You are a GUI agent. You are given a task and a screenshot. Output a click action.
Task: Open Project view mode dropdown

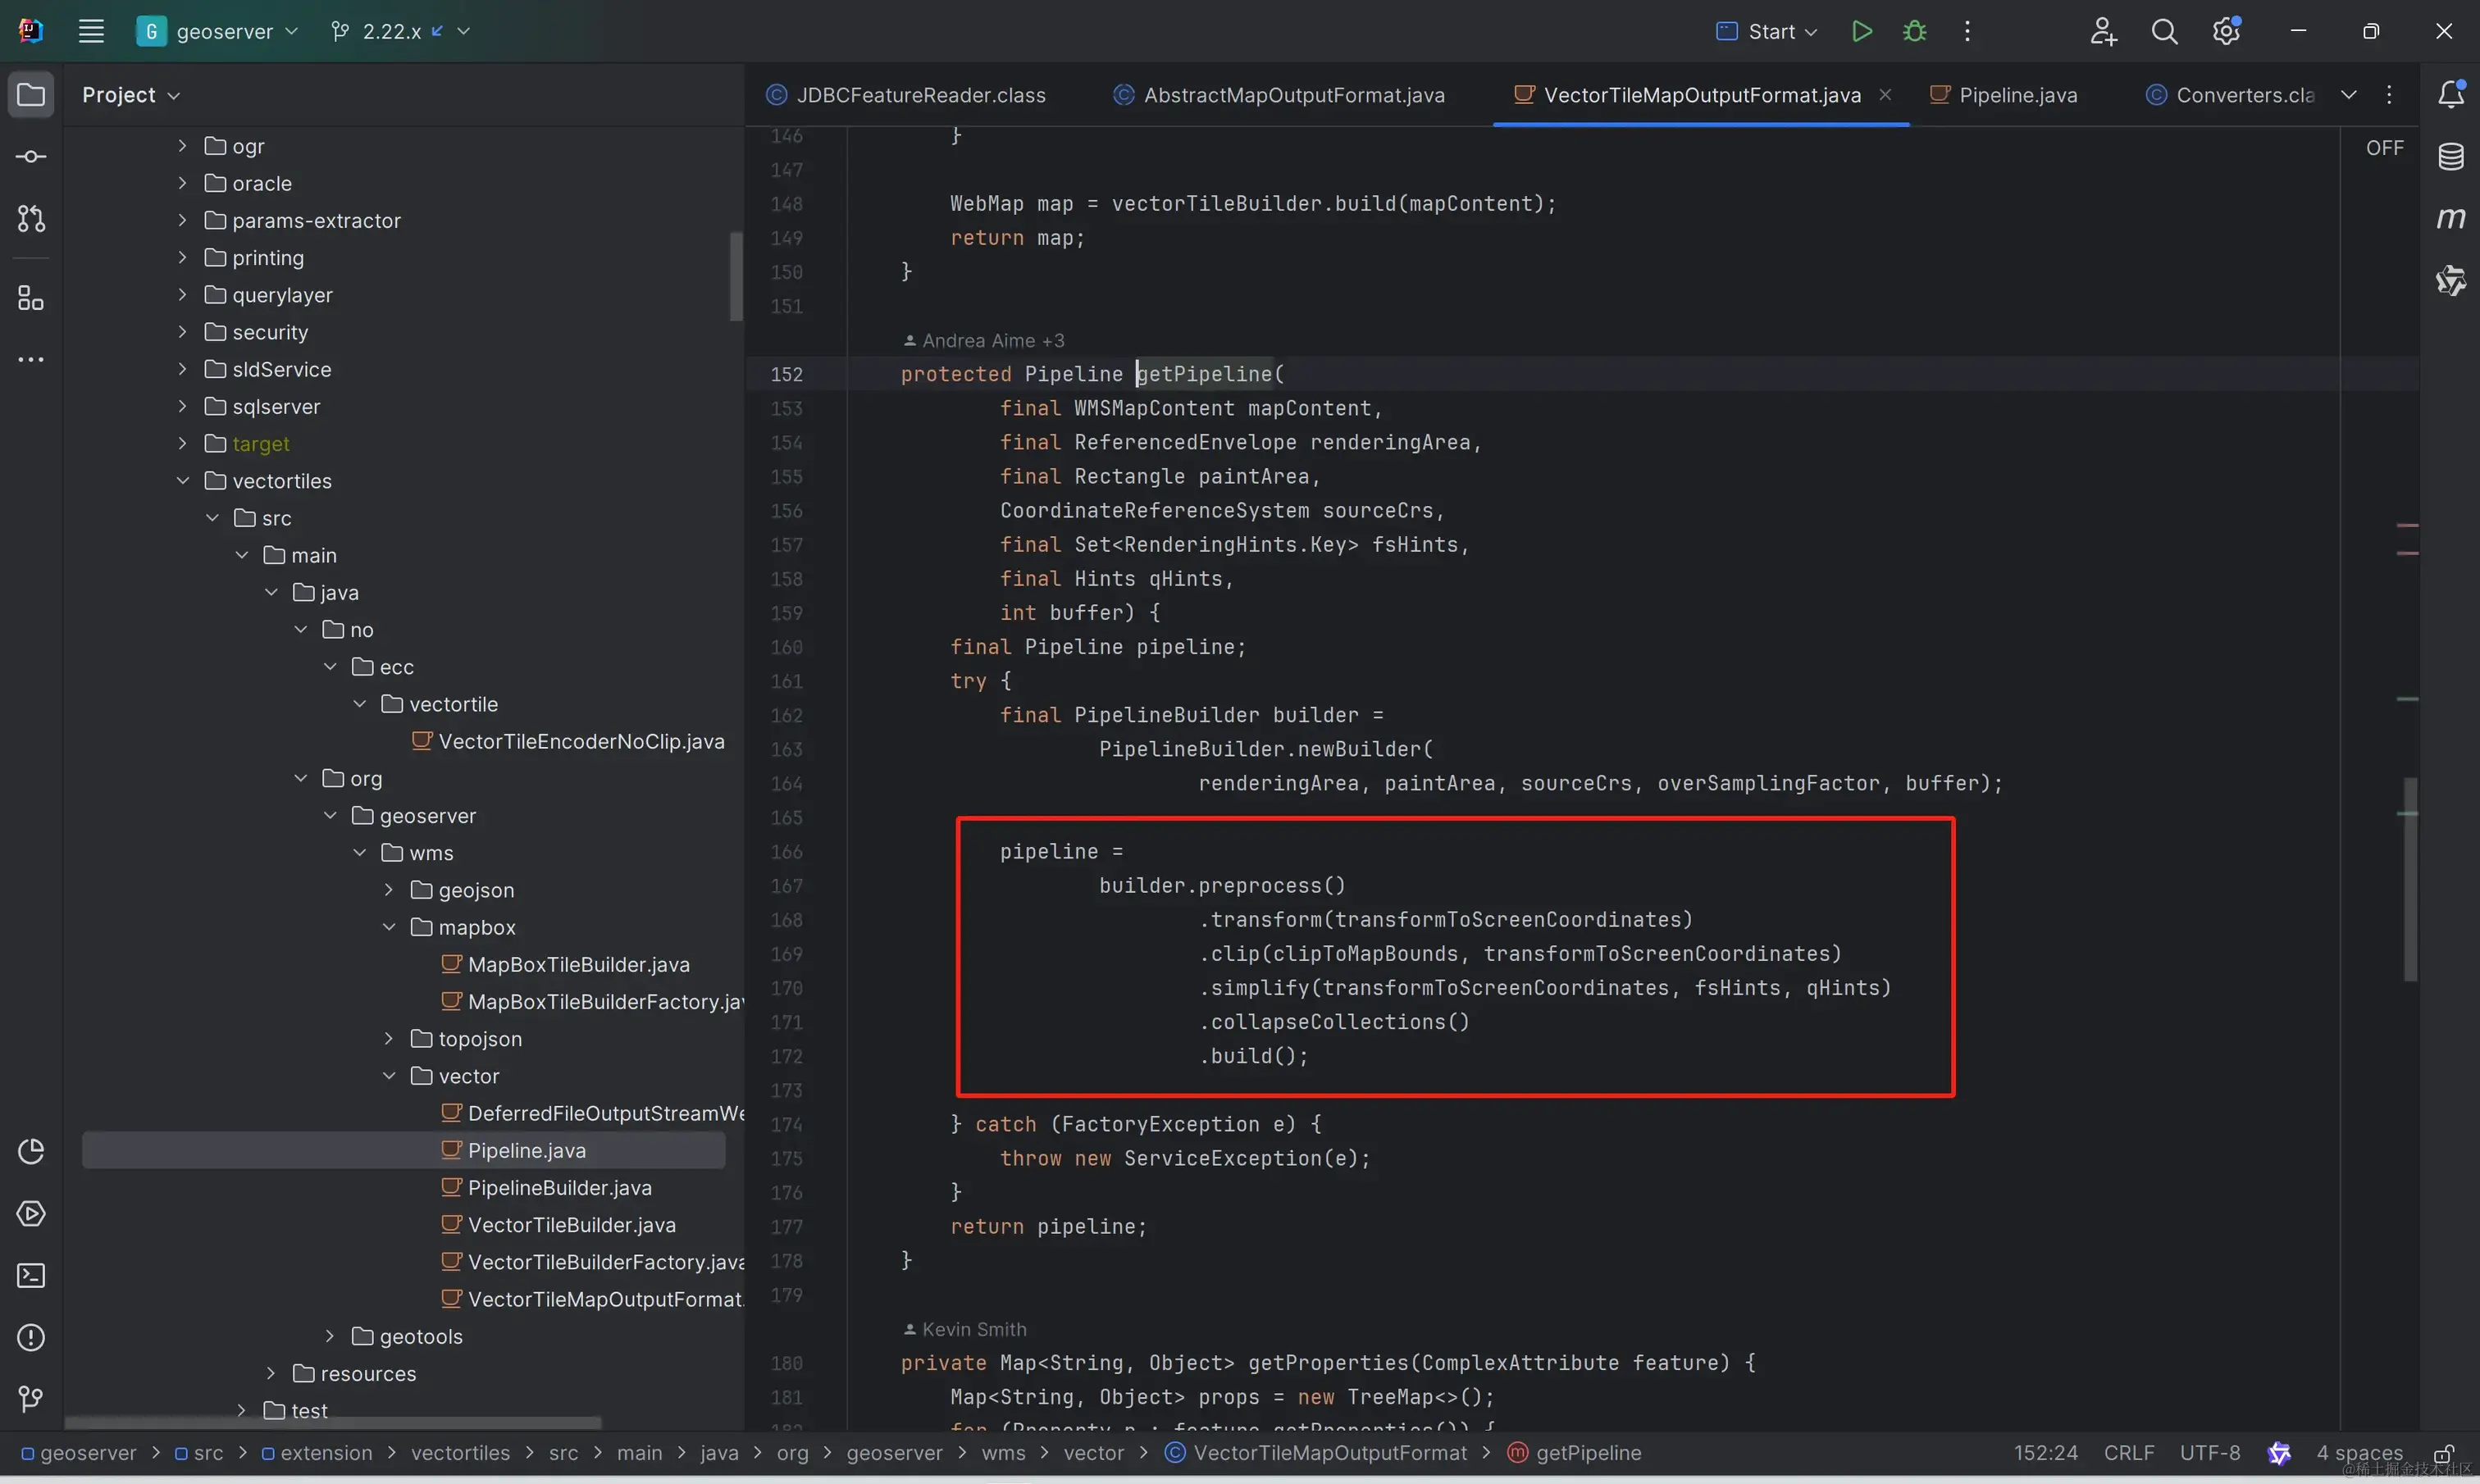pyautogui.click(x=130, y=95)
